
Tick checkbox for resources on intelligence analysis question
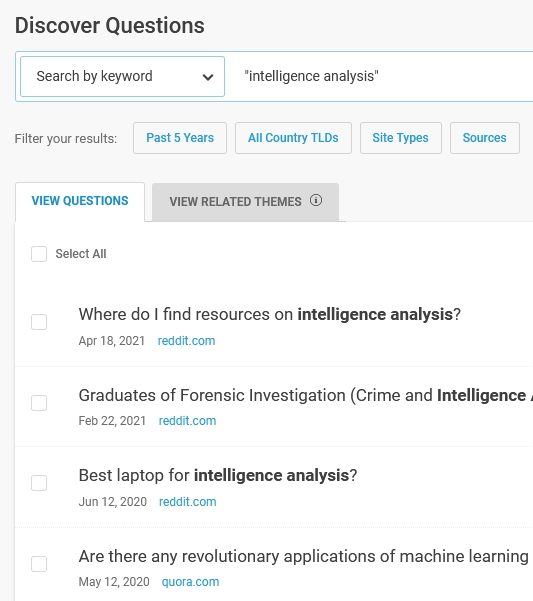[x=39, y=322]
